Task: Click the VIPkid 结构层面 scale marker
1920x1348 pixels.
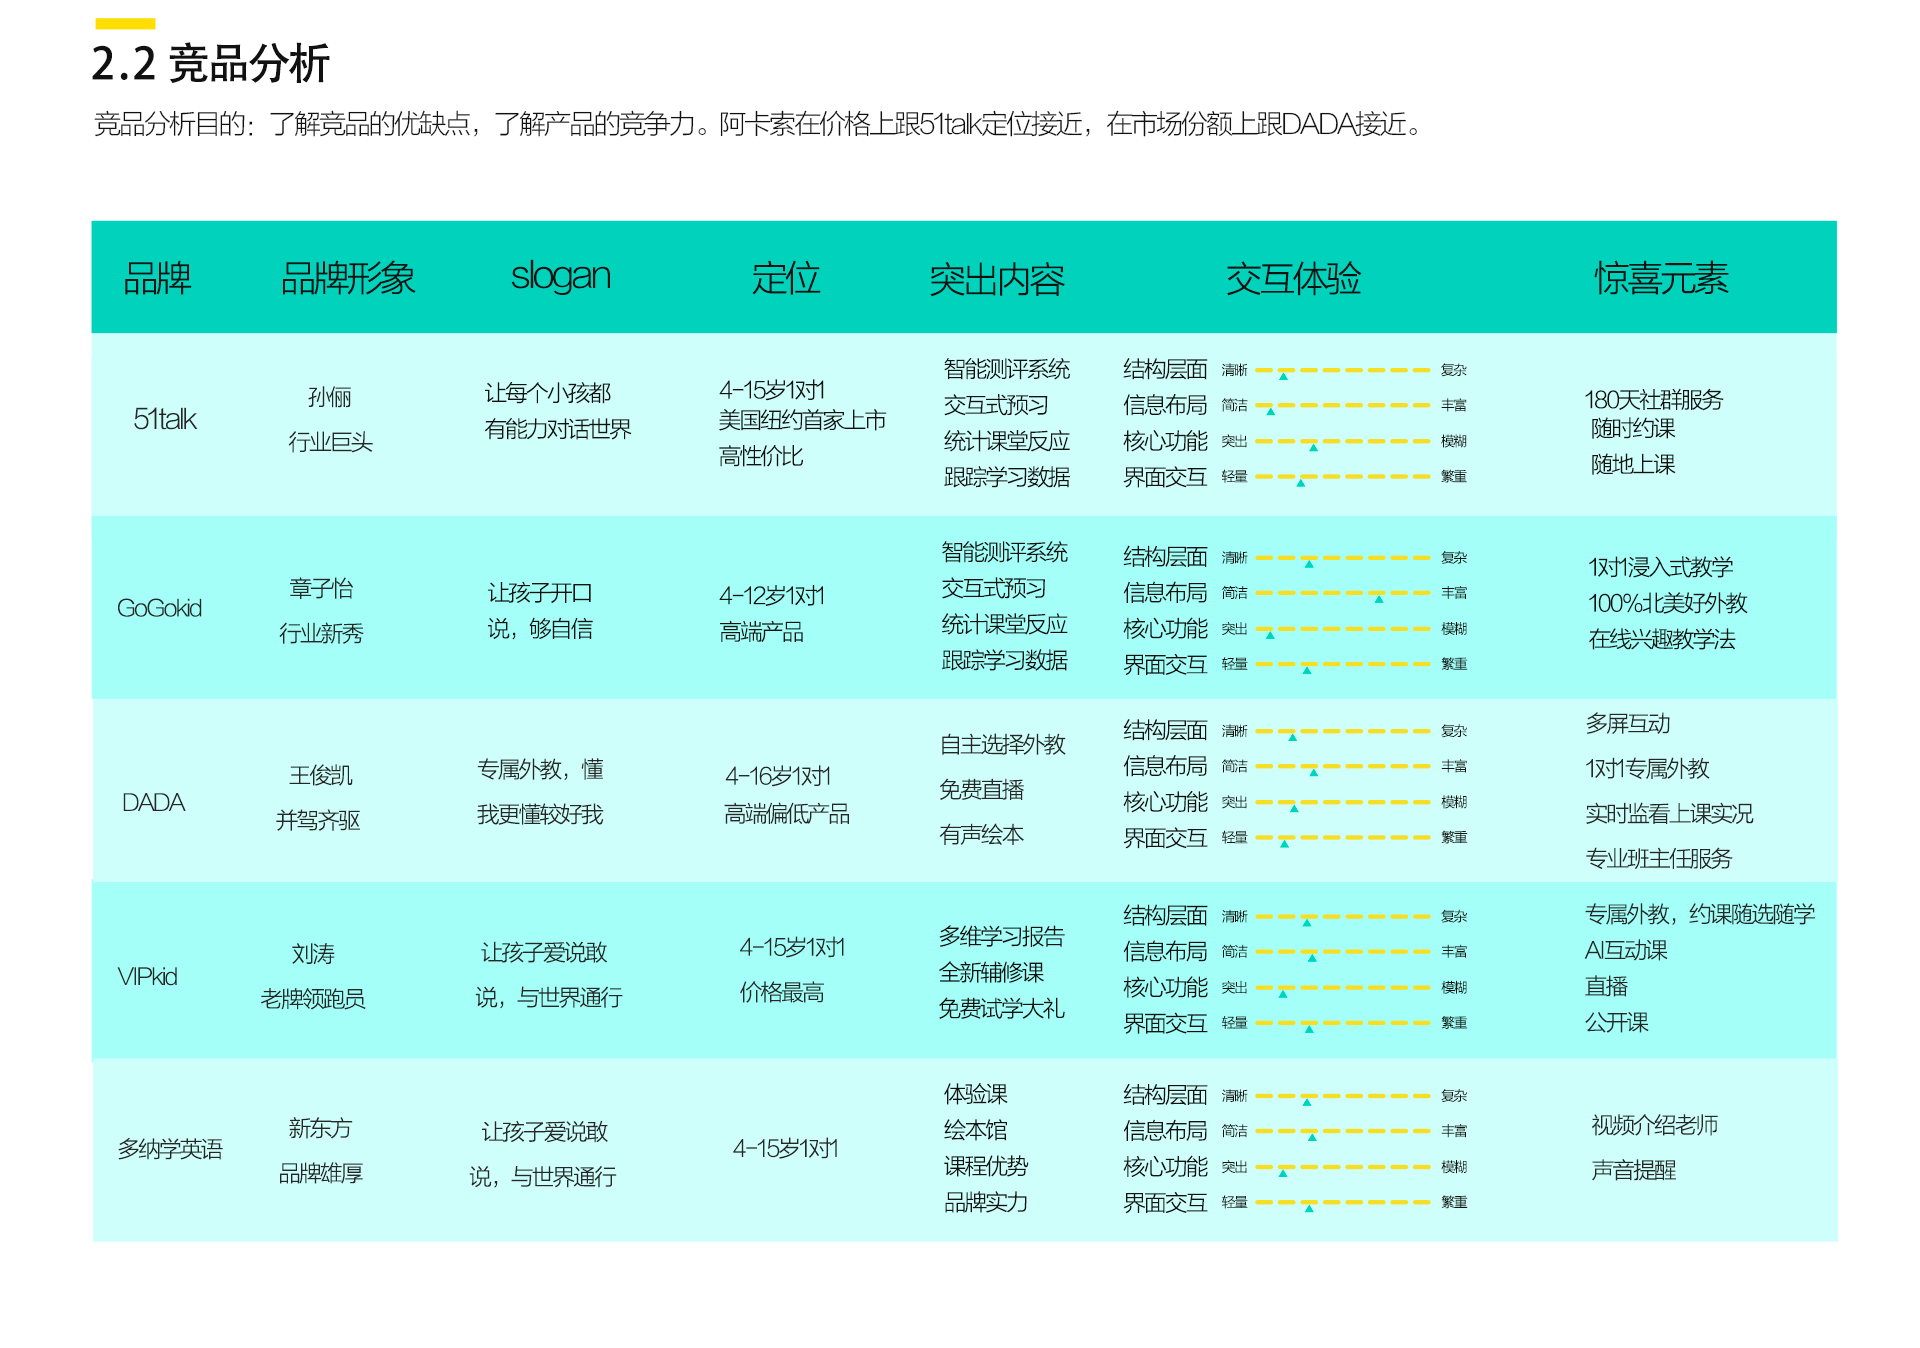Action: pos(1307,922)
